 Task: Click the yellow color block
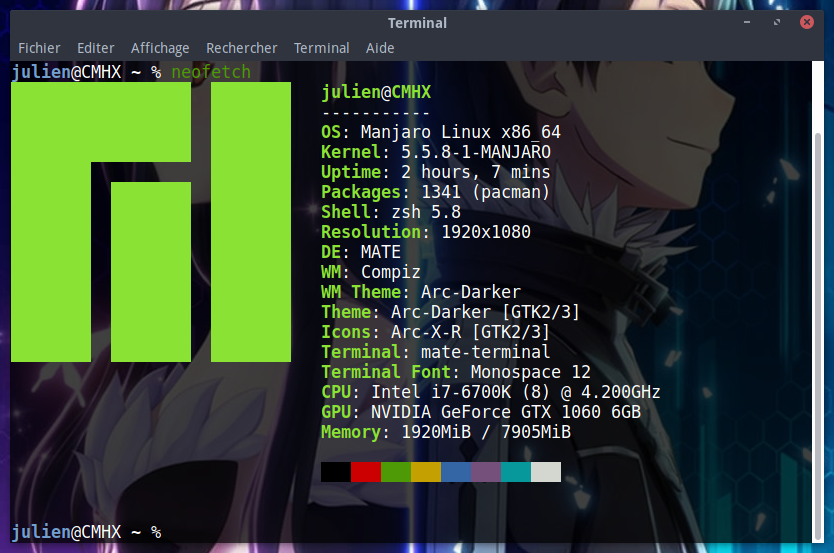click(426, 472)
